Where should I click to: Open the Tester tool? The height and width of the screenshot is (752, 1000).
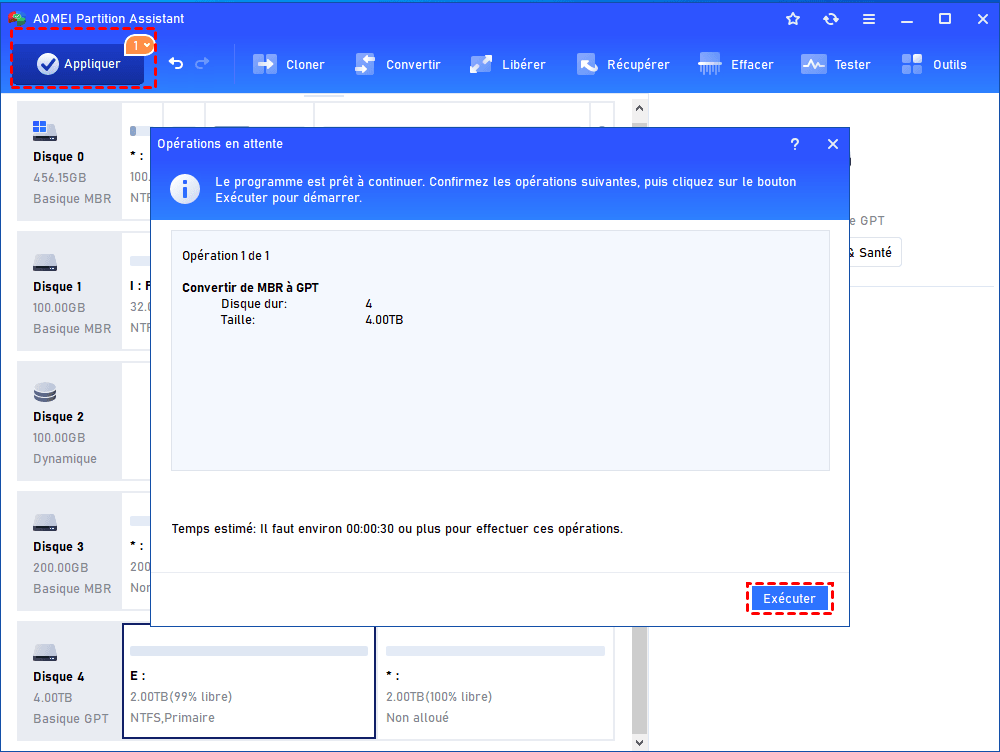coord(835,64)
